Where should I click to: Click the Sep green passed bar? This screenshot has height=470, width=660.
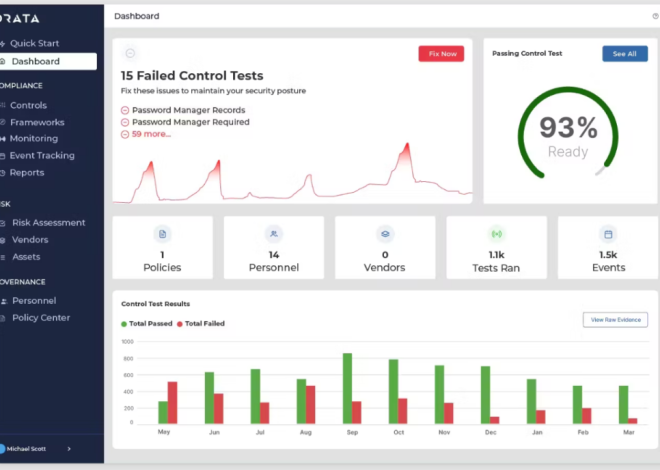tap(347, 388)
